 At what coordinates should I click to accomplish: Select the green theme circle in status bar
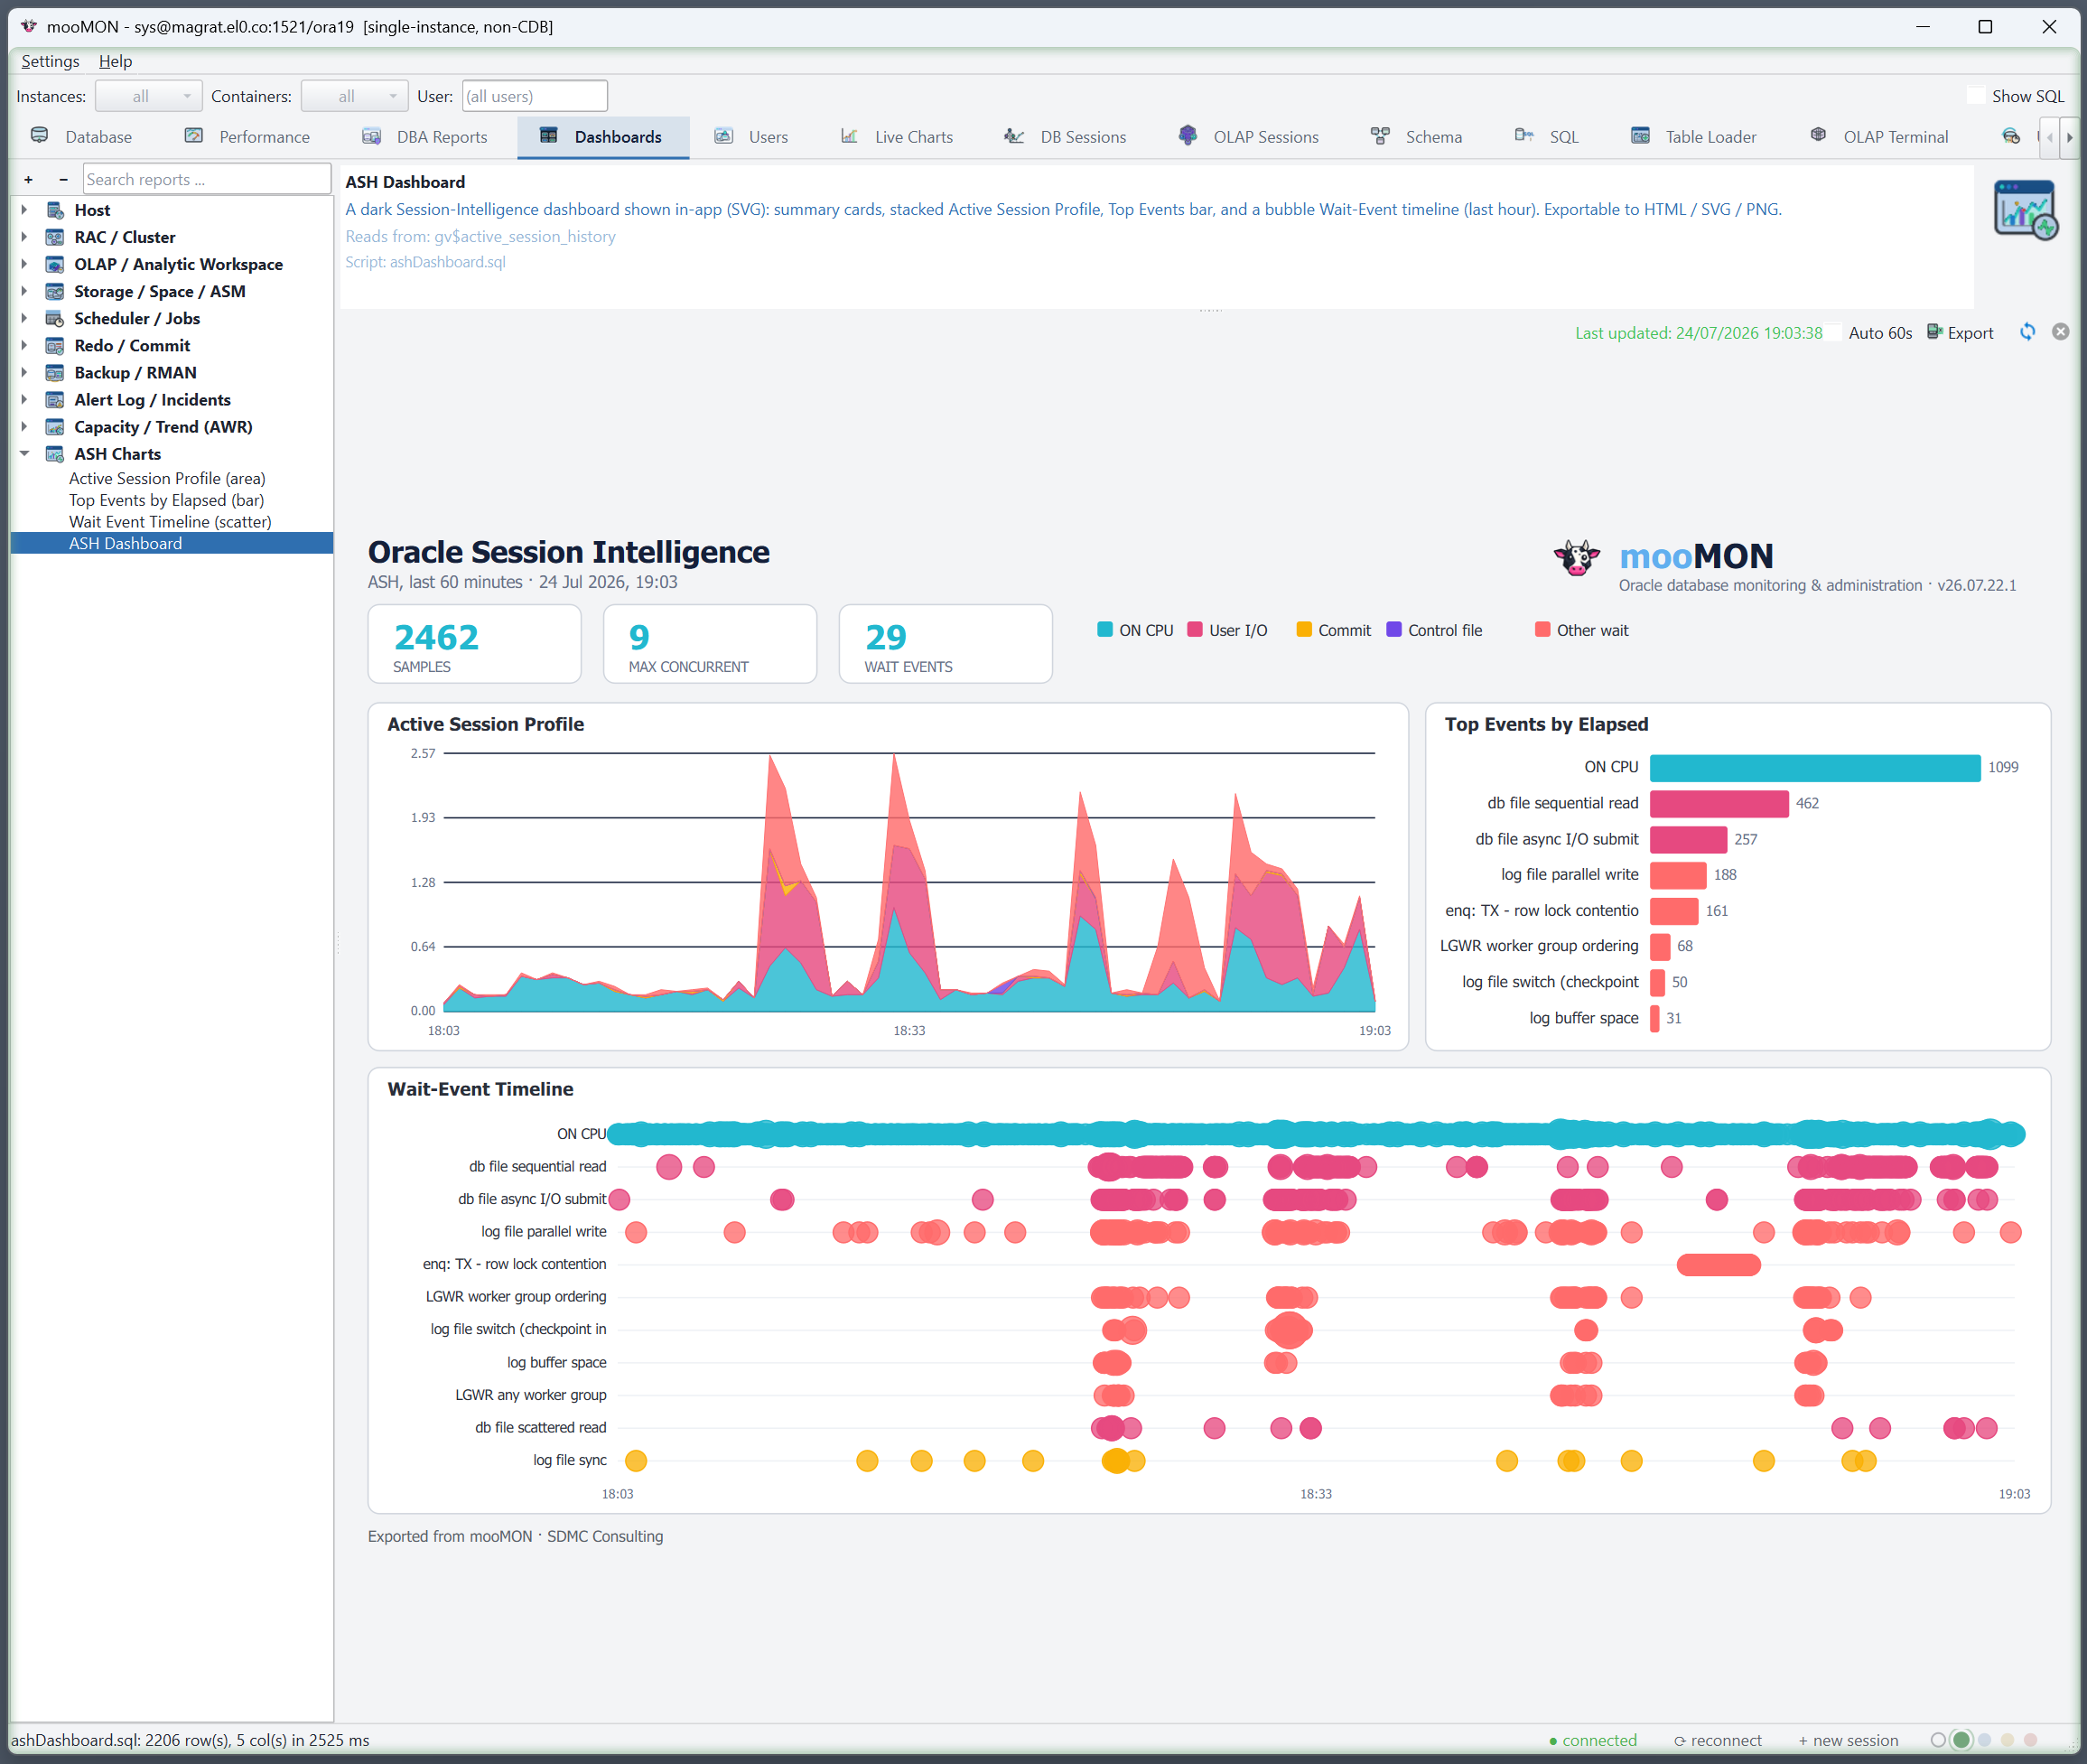point(1962,1740)
